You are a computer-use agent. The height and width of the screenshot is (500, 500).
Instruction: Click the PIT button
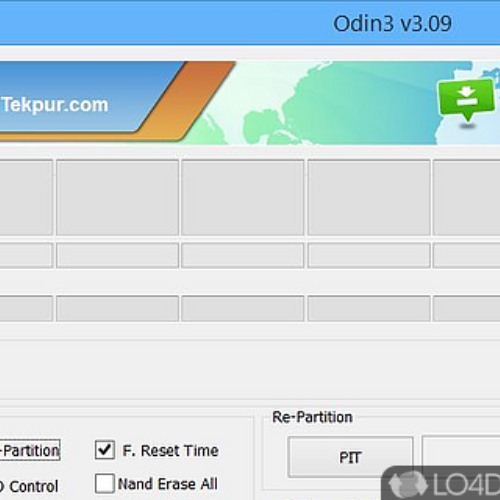click(350, 457)
